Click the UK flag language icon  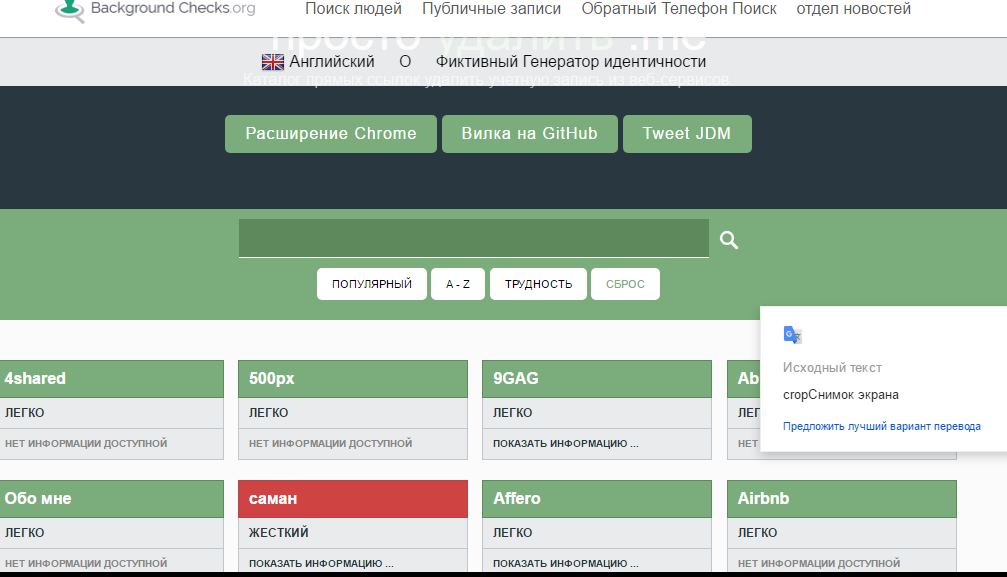(x=272, y=62)
